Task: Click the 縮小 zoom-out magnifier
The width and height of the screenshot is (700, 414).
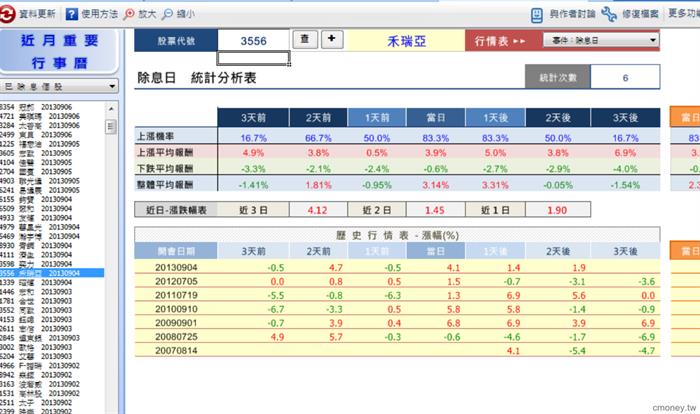Action: (167, 14)
